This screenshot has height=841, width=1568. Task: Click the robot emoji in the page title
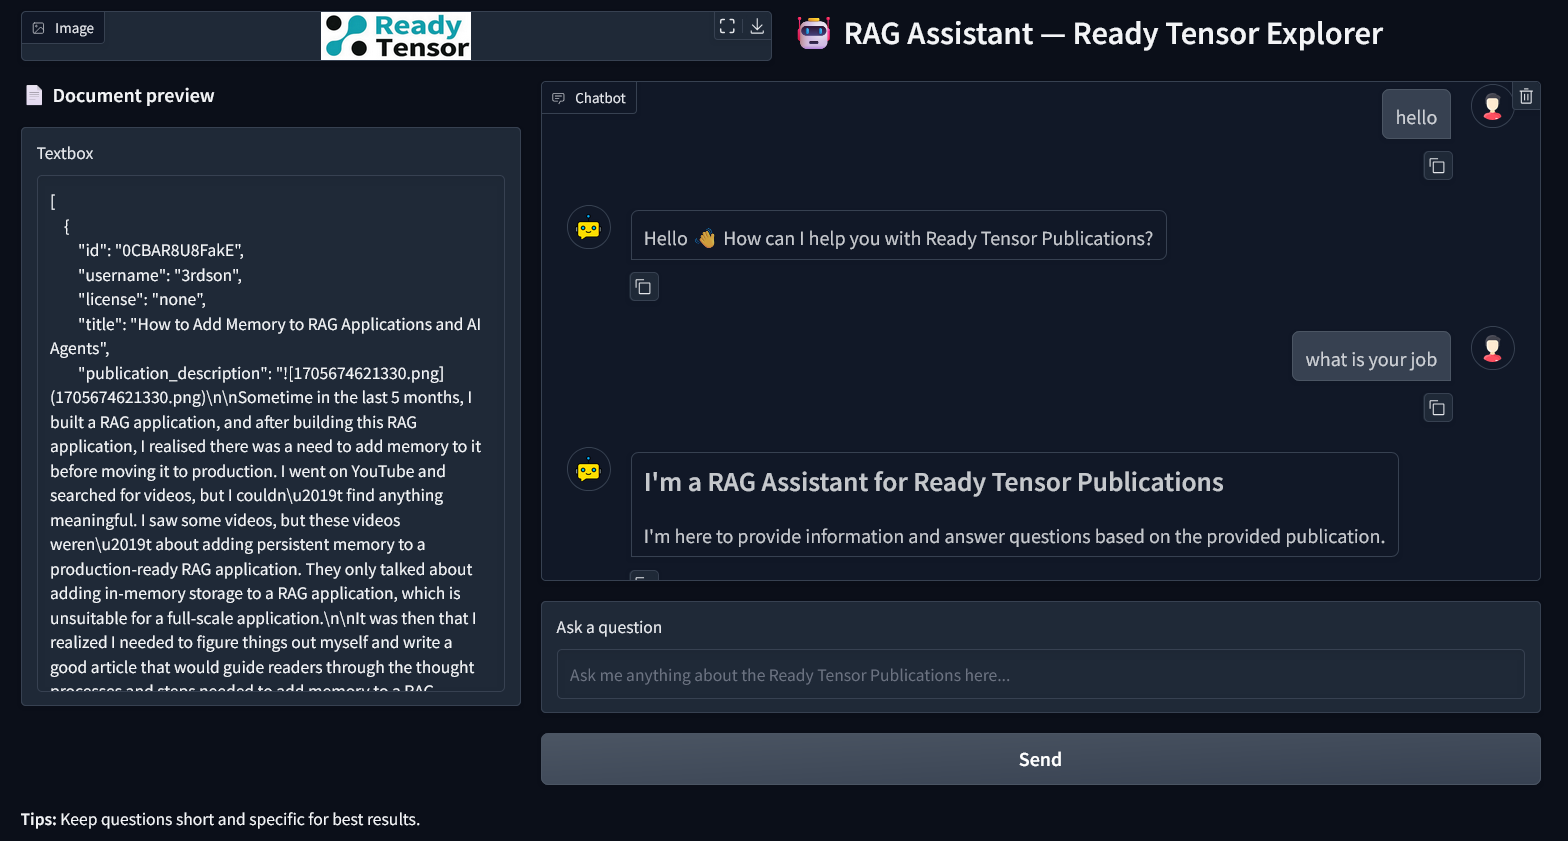(x=814, y=33)
